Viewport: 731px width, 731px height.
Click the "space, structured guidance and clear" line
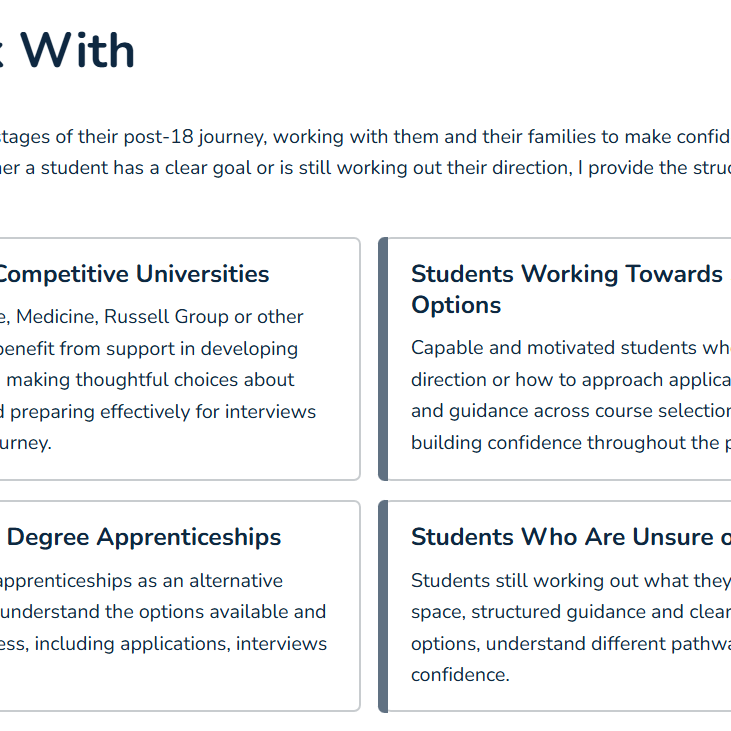(x=570, y=612)
